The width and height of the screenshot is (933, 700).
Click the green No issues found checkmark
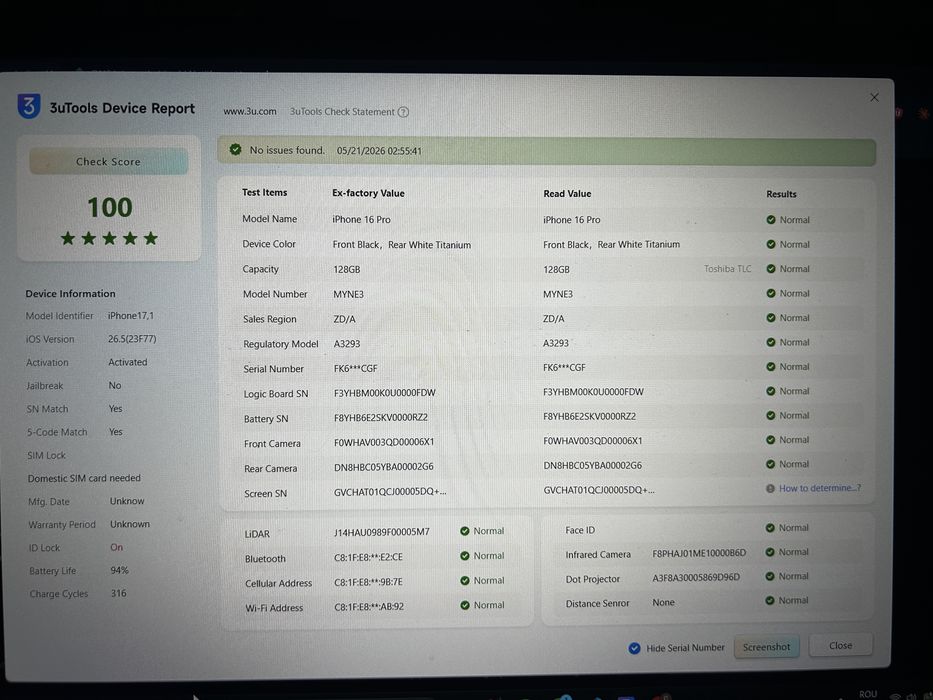pyautogui.click(x=236, y=149)
